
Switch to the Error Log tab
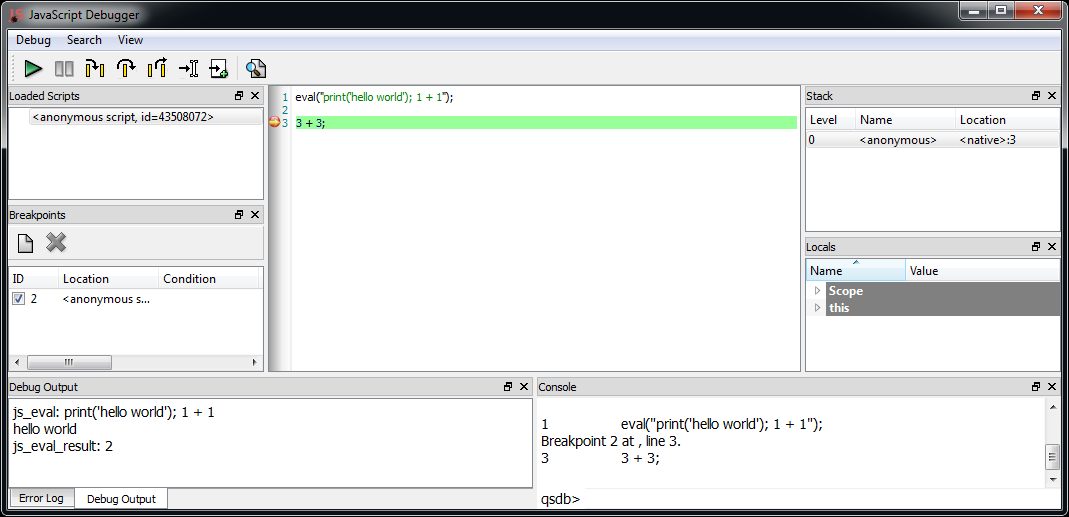(41, 498)
